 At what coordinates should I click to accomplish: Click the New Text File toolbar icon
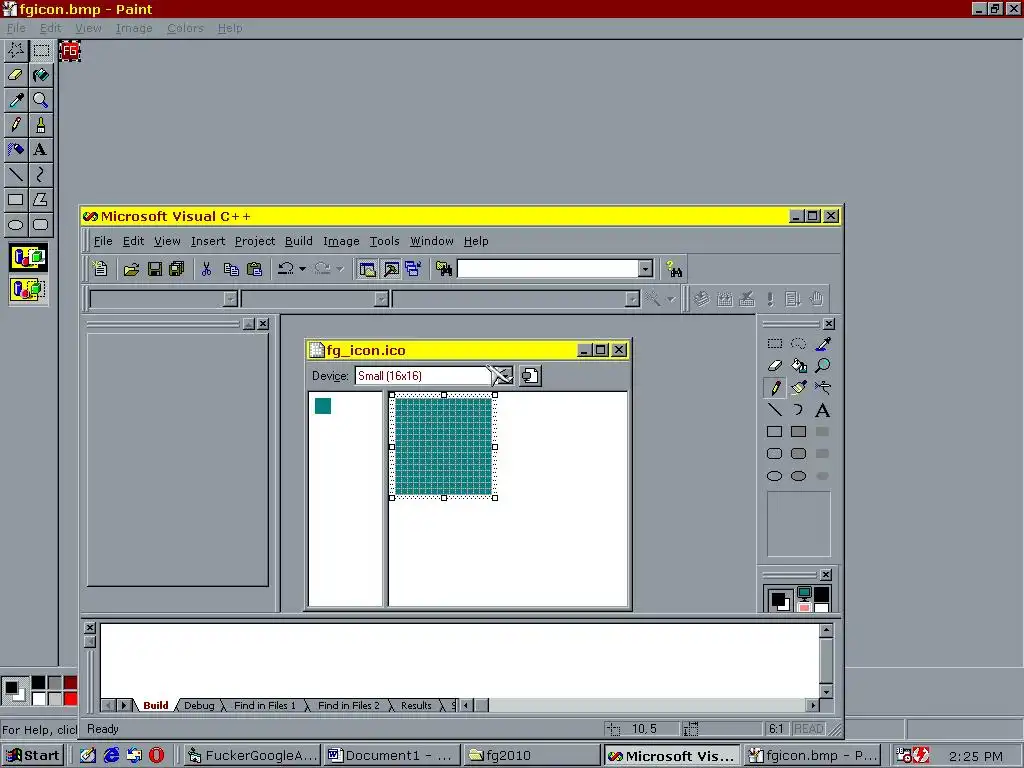100,268
